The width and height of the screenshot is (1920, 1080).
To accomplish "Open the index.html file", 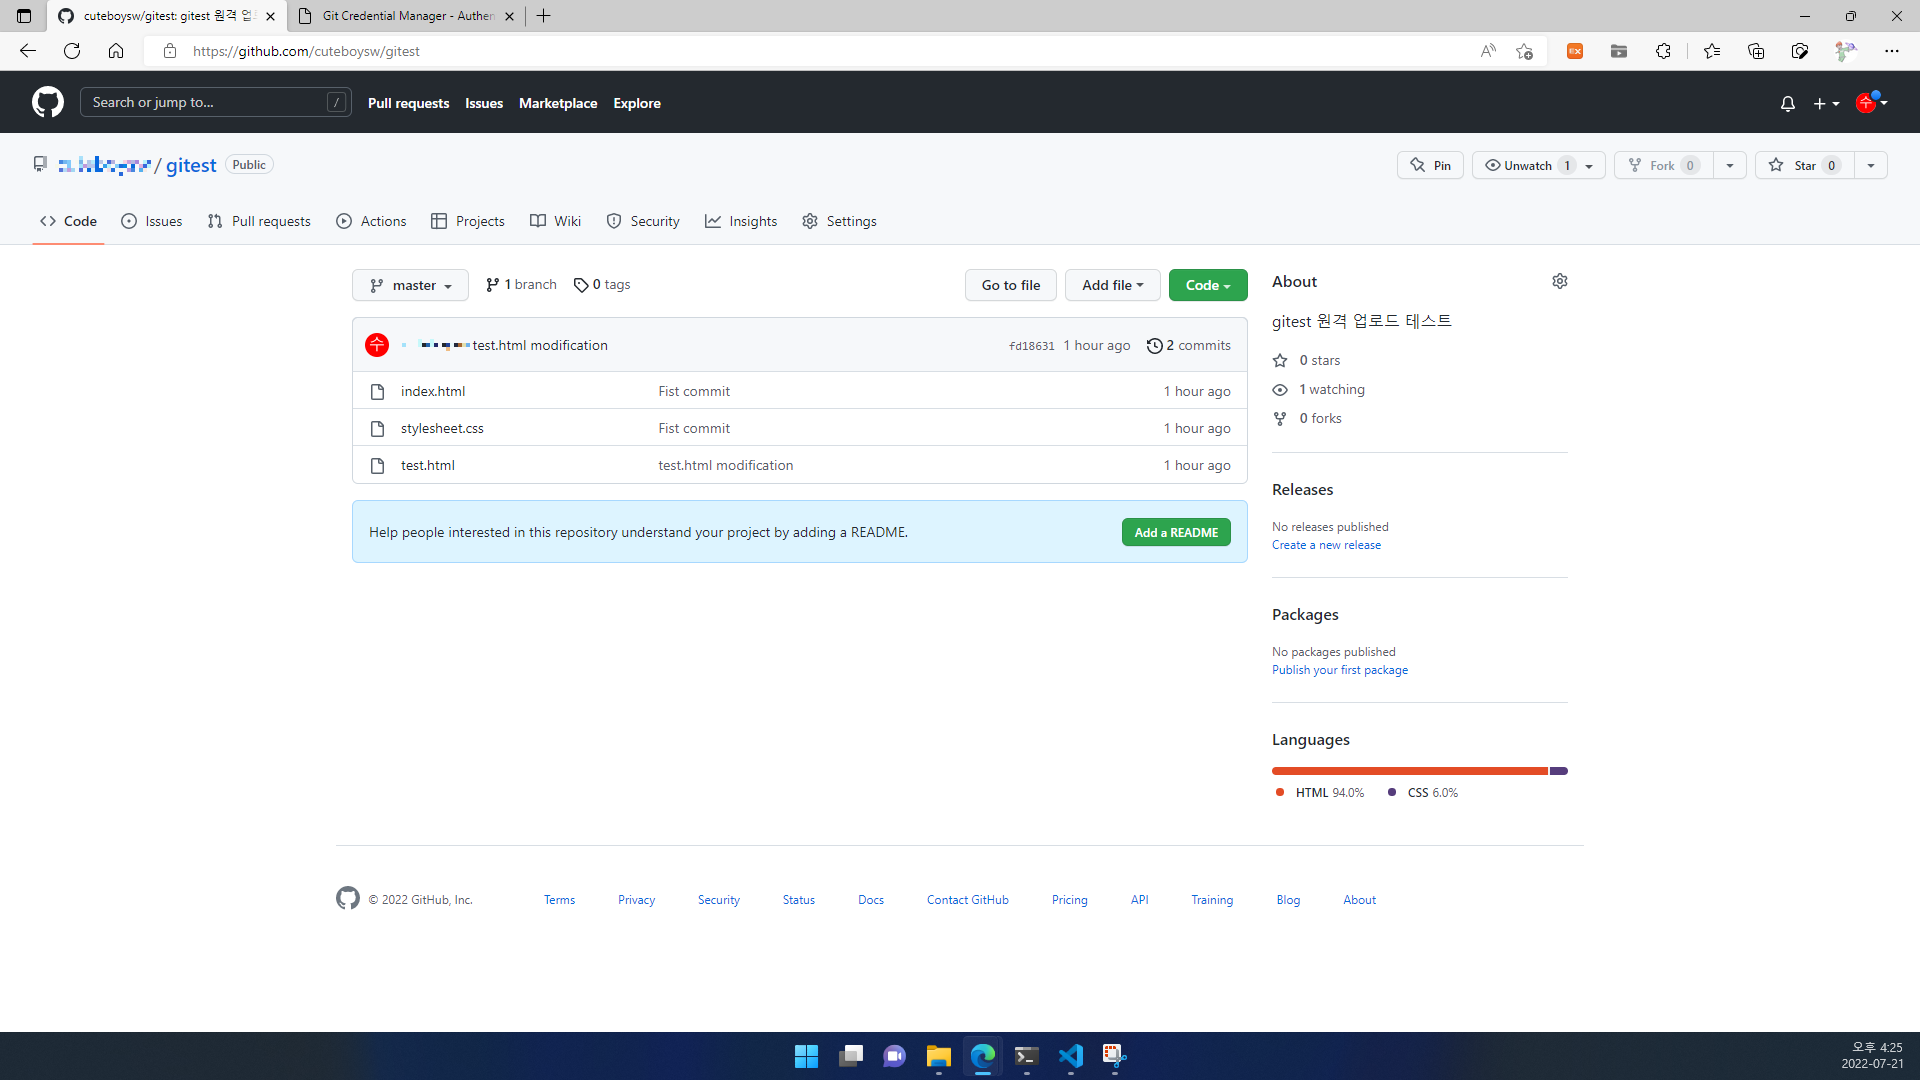I will click(x=433, y=391).
